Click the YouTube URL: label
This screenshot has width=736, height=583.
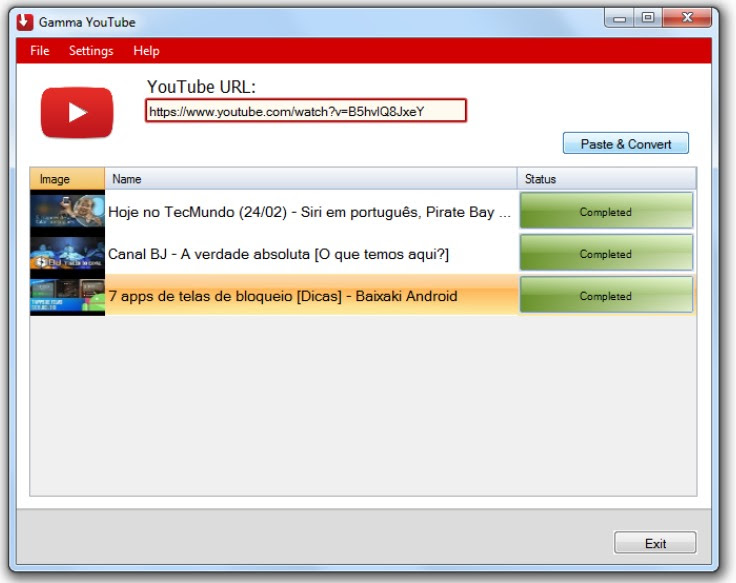[201, 87]
